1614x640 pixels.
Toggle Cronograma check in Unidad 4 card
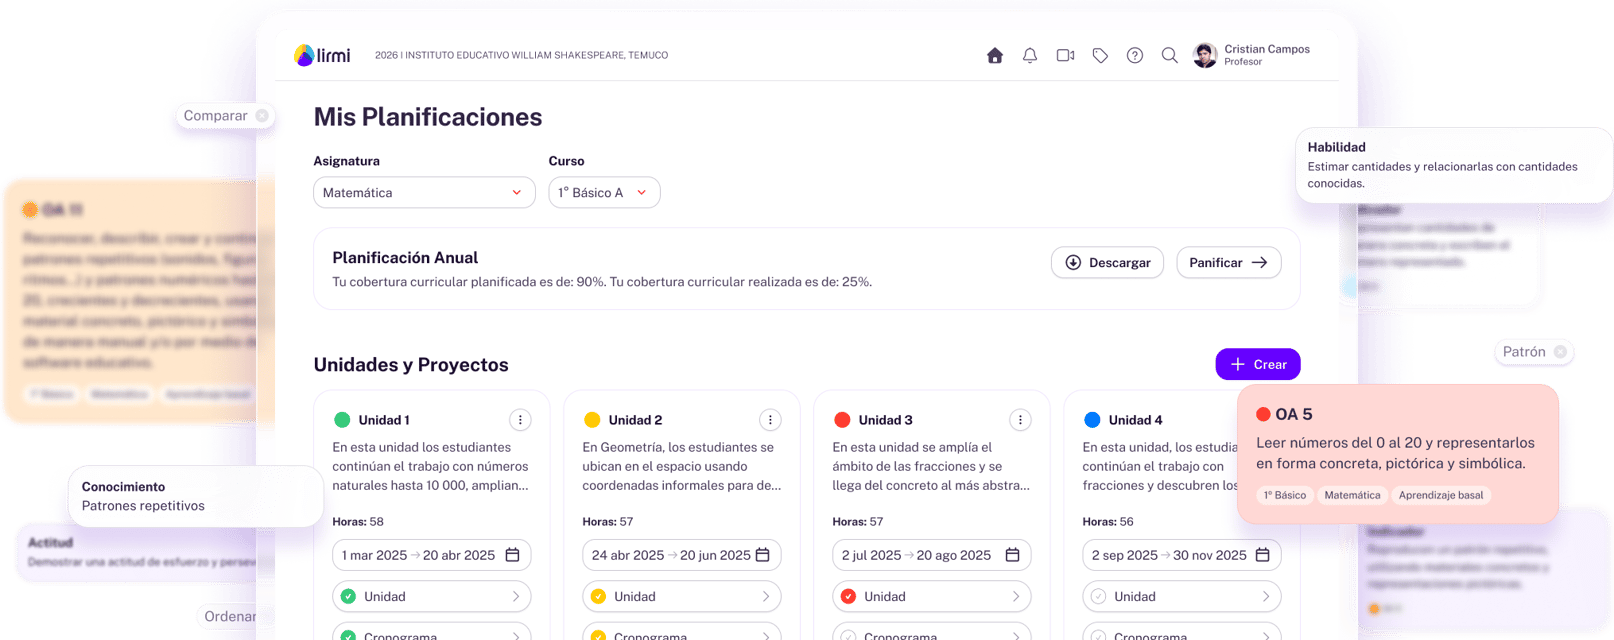tap(1098, 635)
